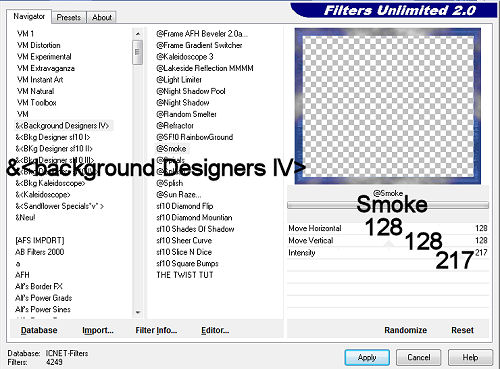Click the filter preview thumbnail
The height and width of the screenshot is (369, 500).
pyautogui.click(x=388, y=106)
